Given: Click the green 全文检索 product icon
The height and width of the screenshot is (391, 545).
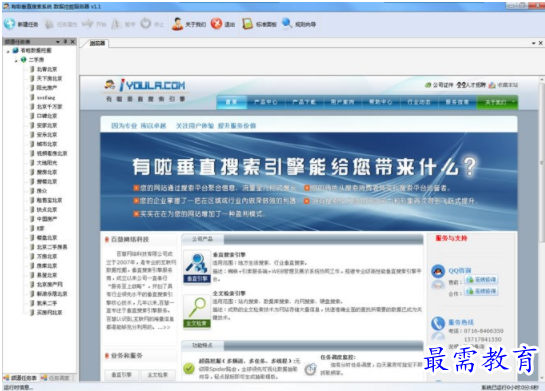Looking at the screenshot, I should 197,311.
